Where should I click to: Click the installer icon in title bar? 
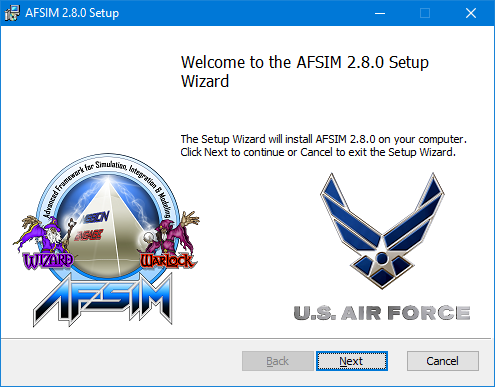[12, 13]
